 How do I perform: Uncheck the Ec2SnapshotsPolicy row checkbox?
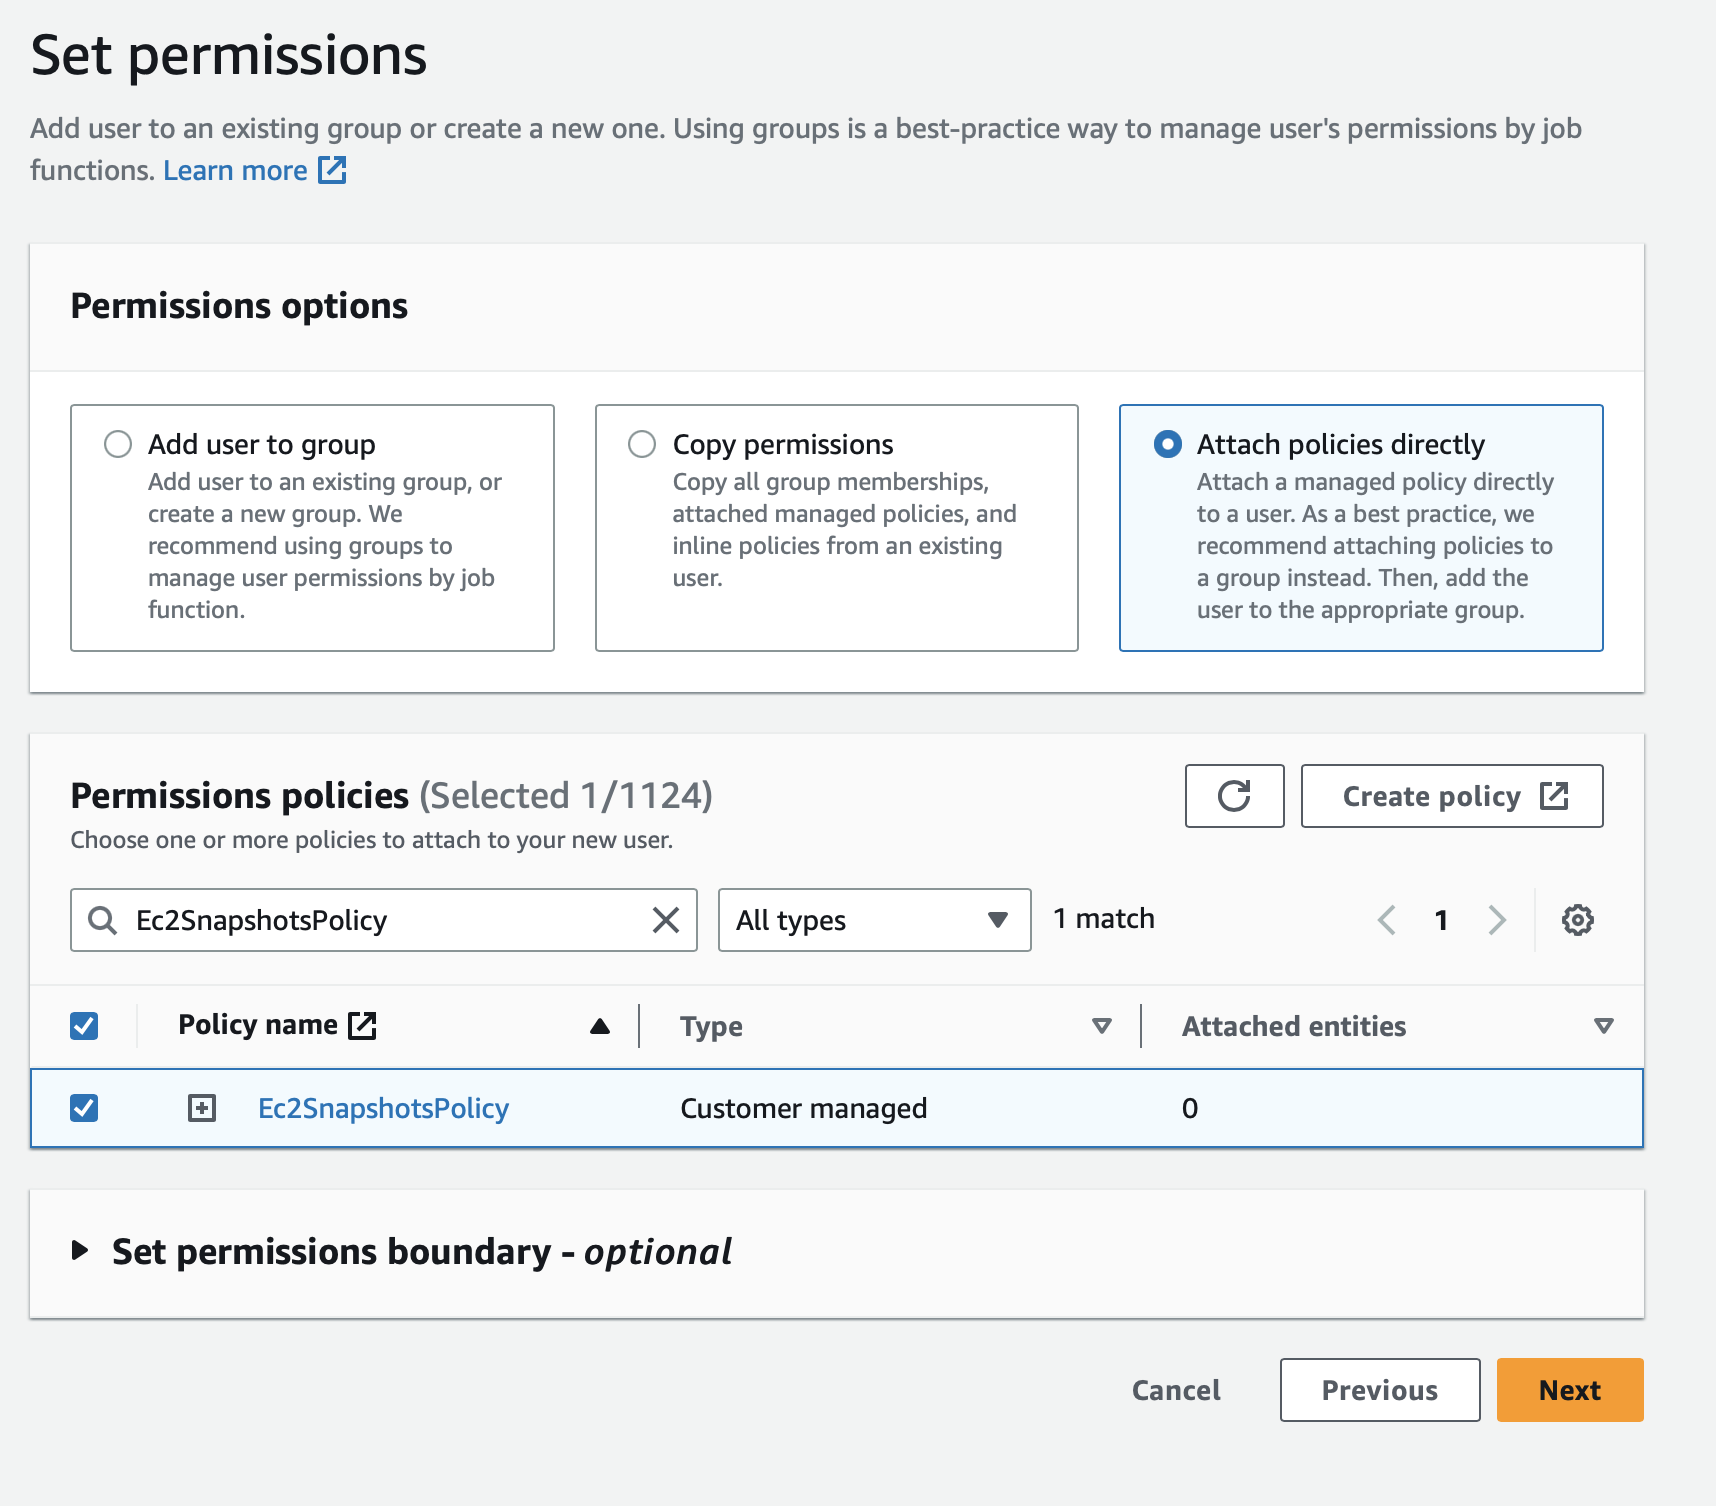[x=84, y=1107]
